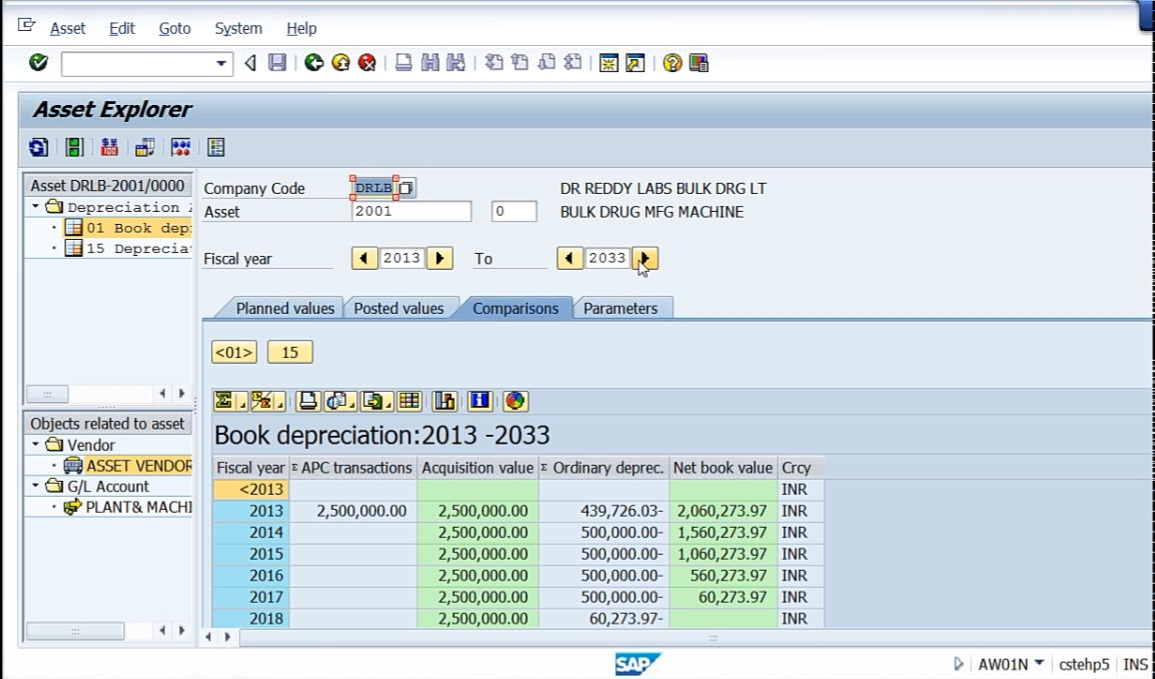The image size is (1155, 679).
Task: Open the Goto menu
Action: pyautogui.click(x=175, y=28)
